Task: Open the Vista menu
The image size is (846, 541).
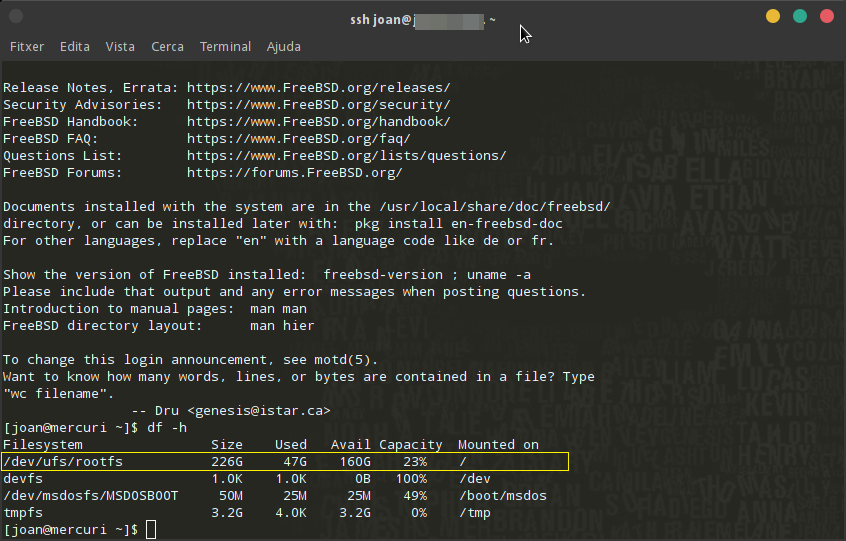Action: point(120,47)
